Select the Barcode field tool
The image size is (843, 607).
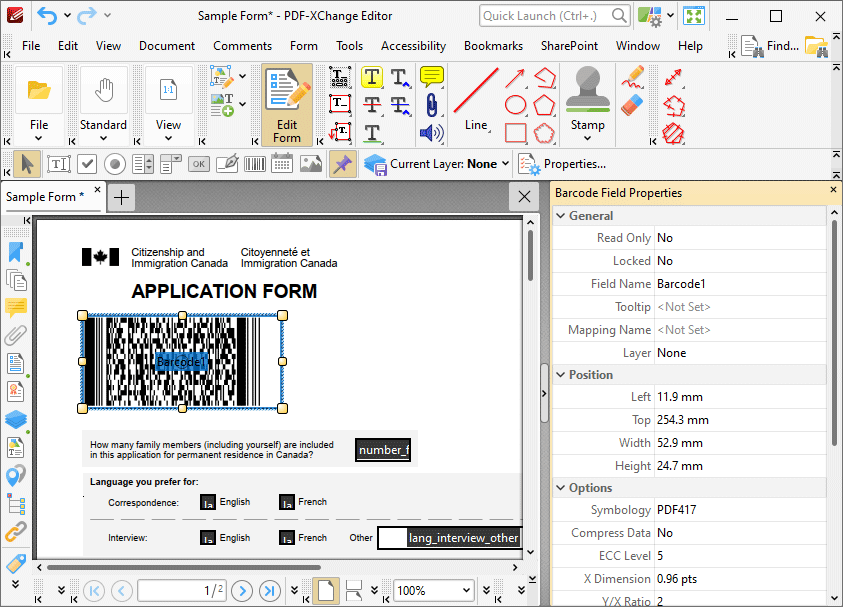tap(255, 164)
